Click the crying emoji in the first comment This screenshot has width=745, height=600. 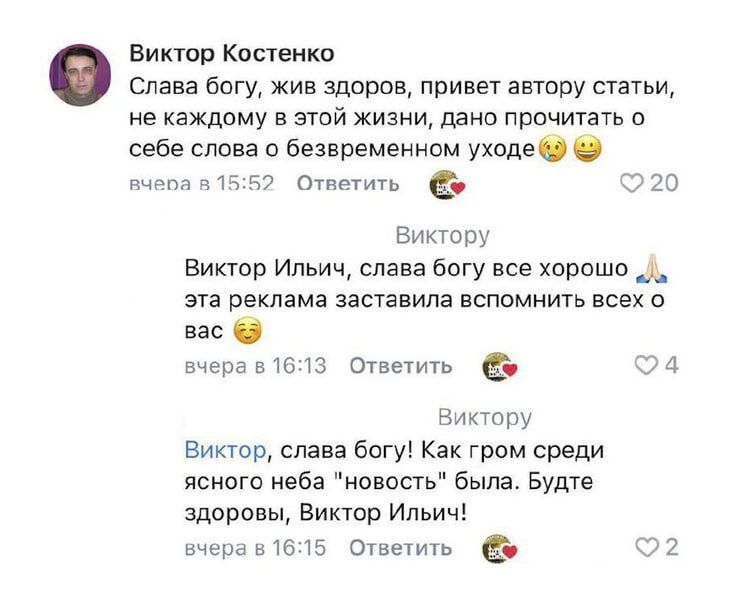tap(551, 150)
